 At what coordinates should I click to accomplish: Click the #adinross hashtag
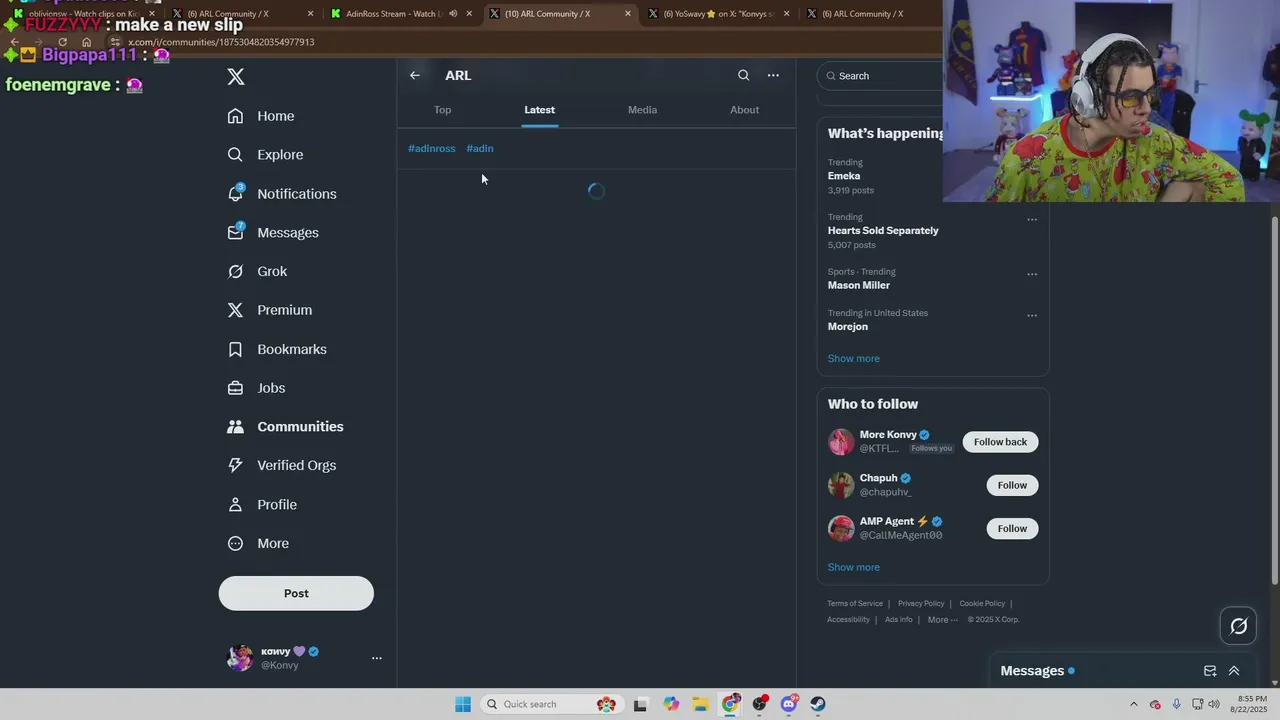[x=431, y=148]
